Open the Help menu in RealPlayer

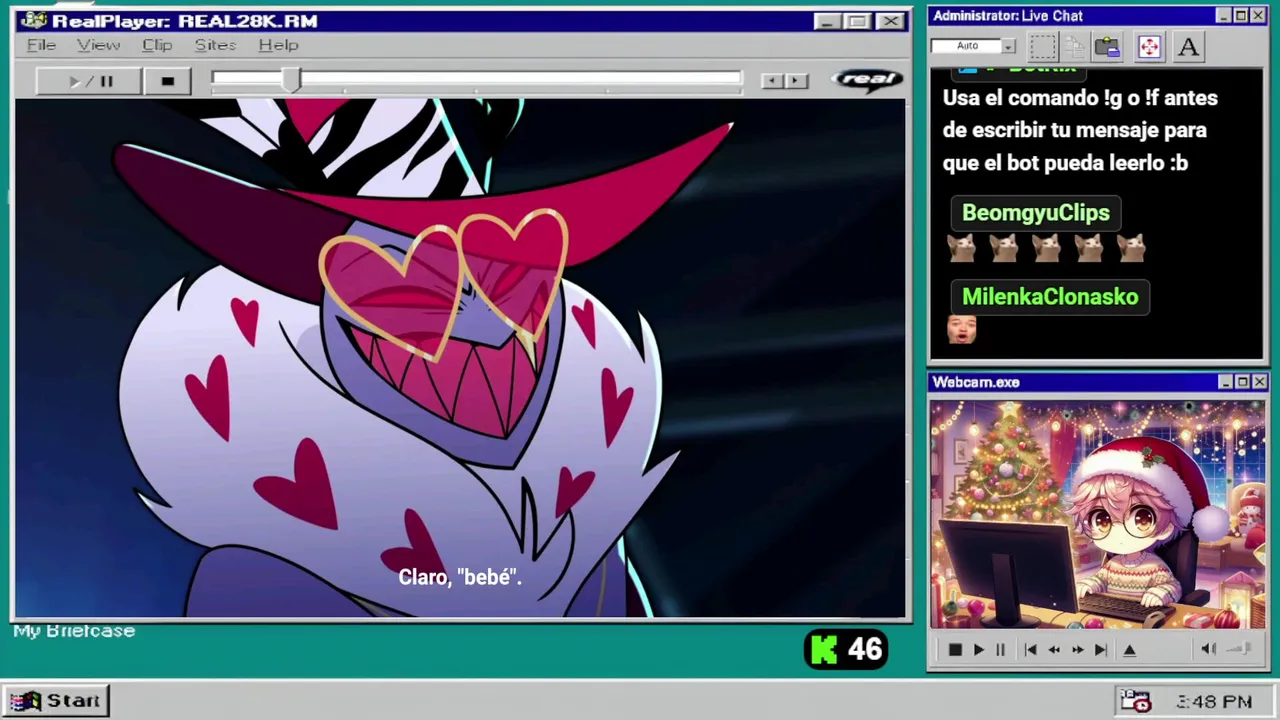tap(278, 45)
